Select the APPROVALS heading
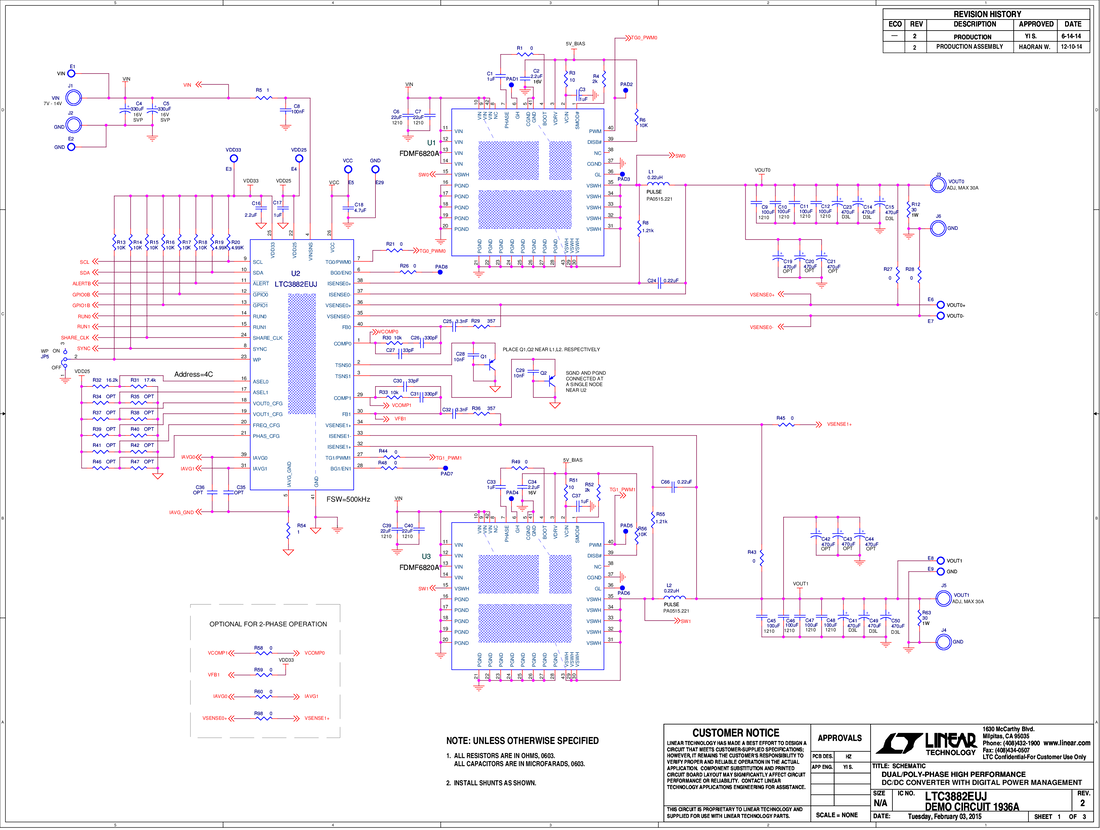 coord(840,738)
